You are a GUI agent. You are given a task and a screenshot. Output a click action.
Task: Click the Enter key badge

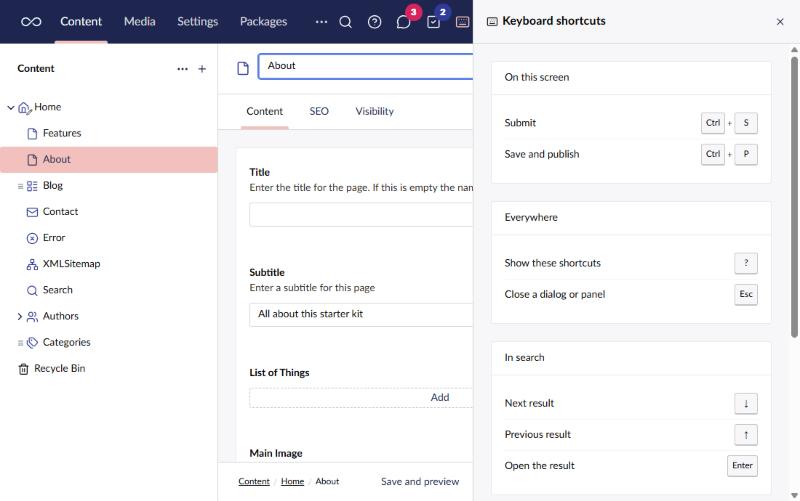(742, 466)
